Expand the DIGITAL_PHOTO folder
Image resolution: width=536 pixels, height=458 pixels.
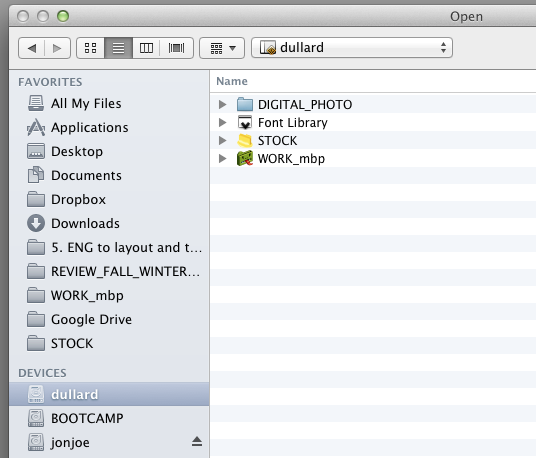[223, 104]
